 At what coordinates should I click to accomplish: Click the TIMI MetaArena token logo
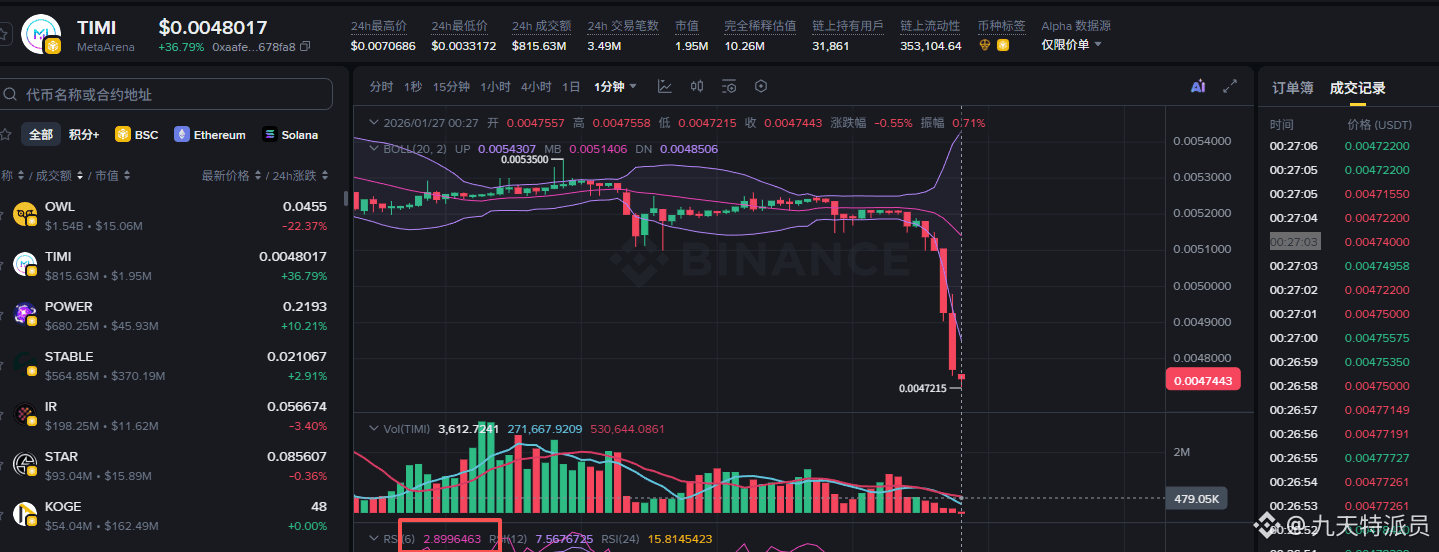click(x=42, y=33)
